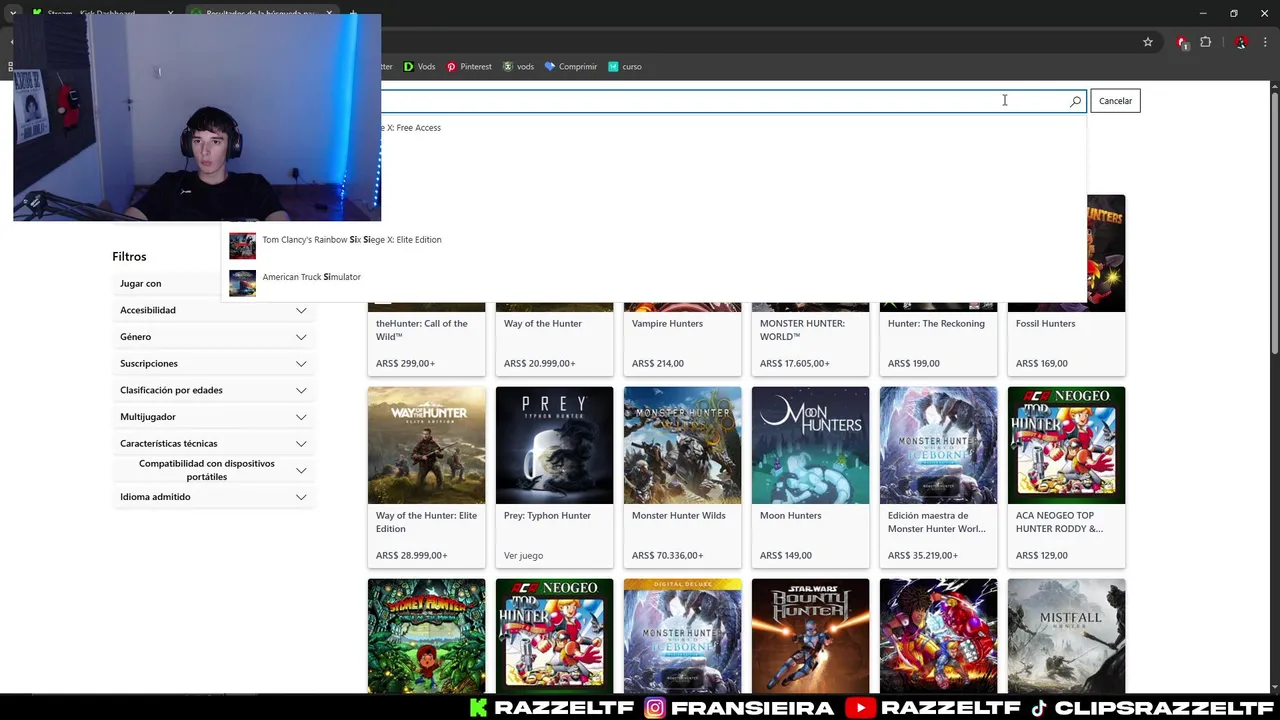Open the Vampire Hunters title
Viewport: 1280px width, 720px height.
pyautogui.click(x=667, y=323)
